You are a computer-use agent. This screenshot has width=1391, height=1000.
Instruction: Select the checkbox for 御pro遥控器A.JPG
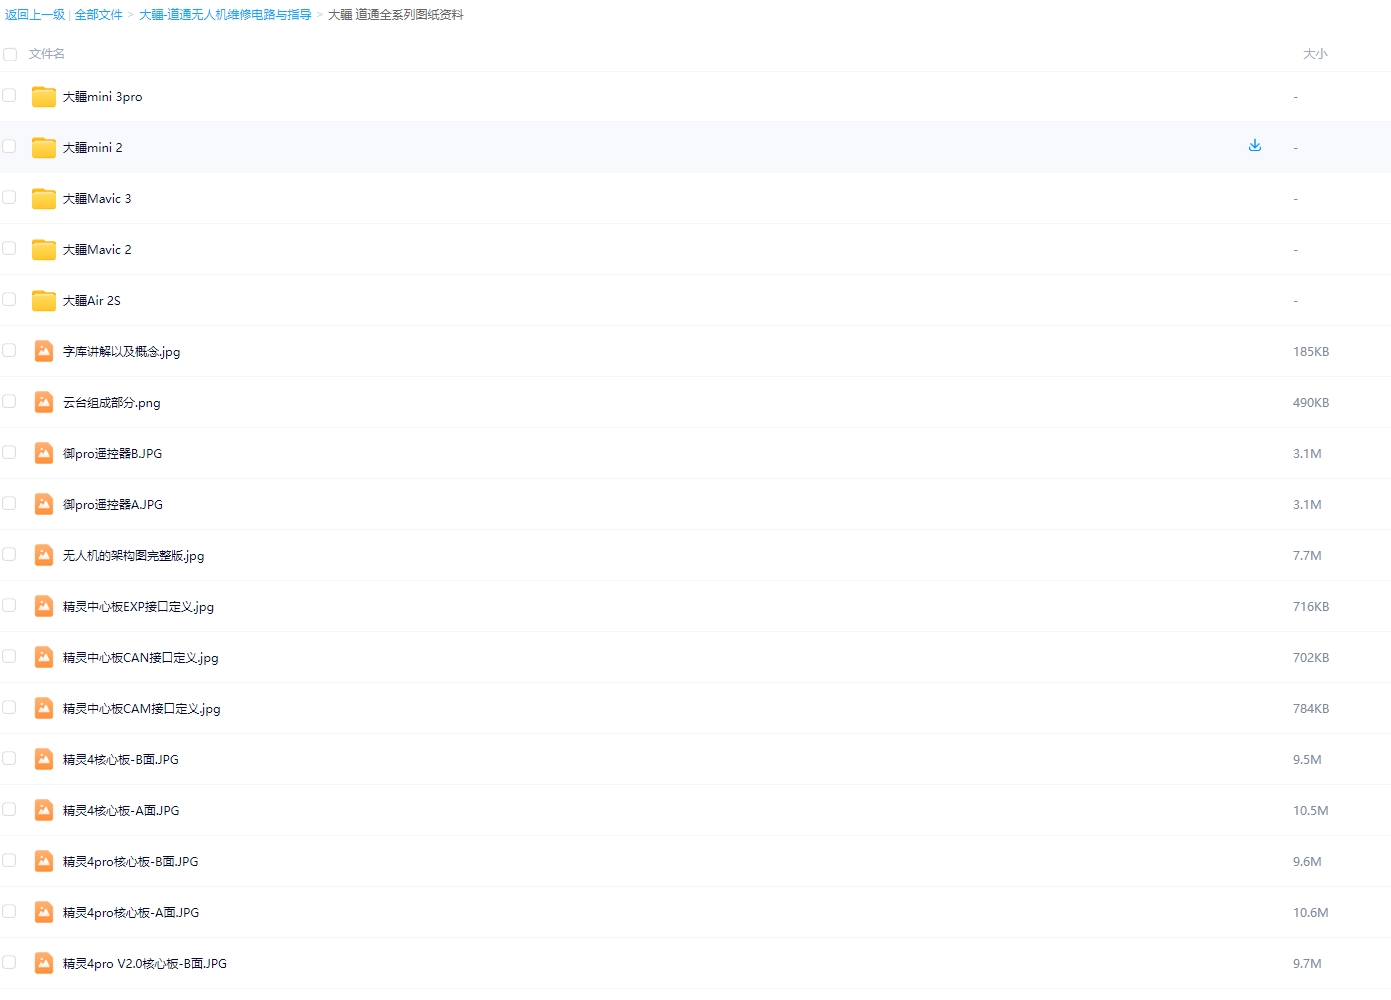pyautogui.click(x=9, y=503)
